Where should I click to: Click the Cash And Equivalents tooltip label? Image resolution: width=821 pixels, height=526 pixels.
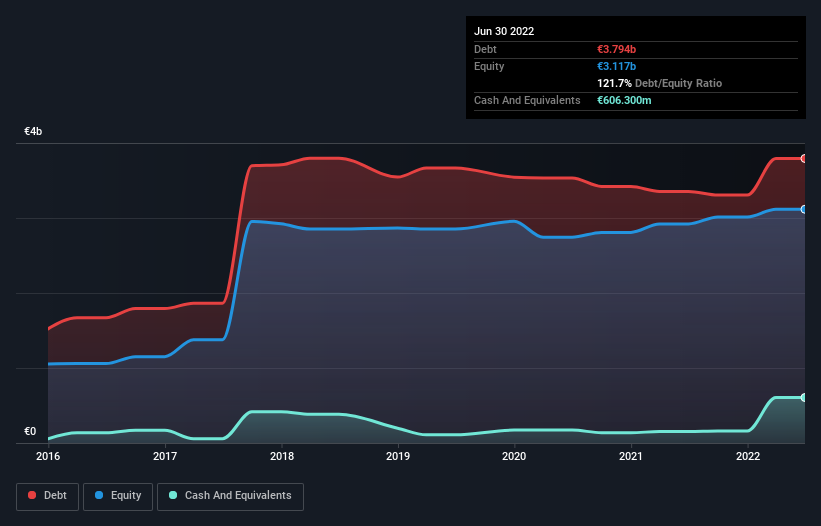(527, 100)
